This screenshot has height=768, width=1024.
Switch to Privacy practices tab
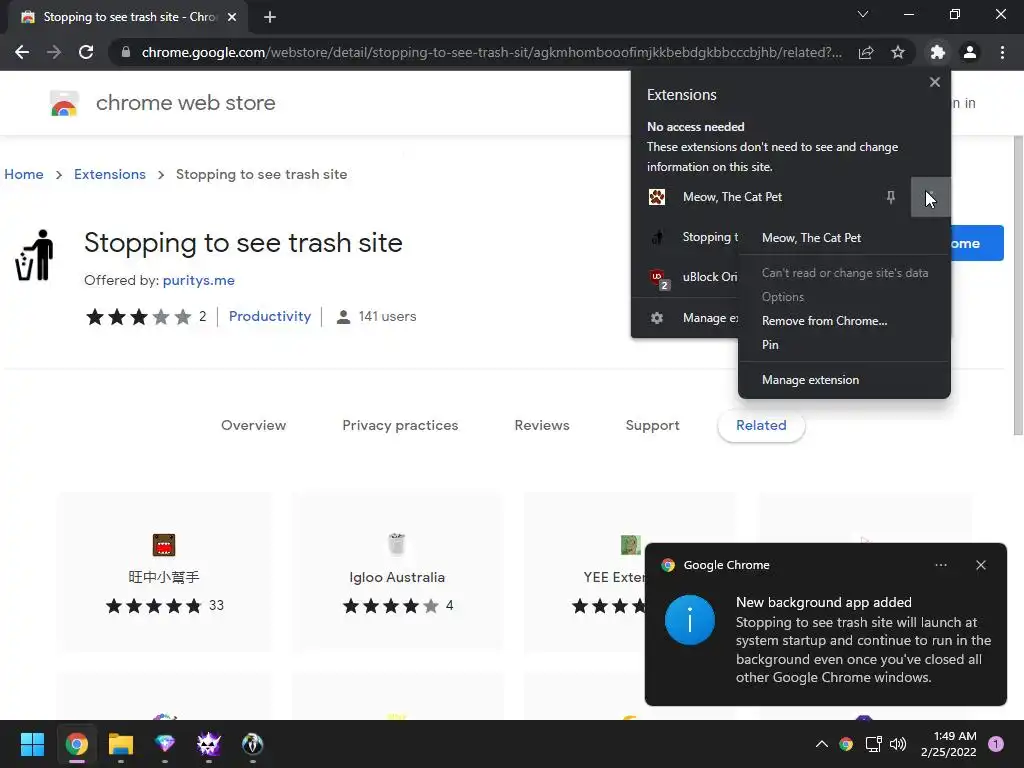[400, 425]
